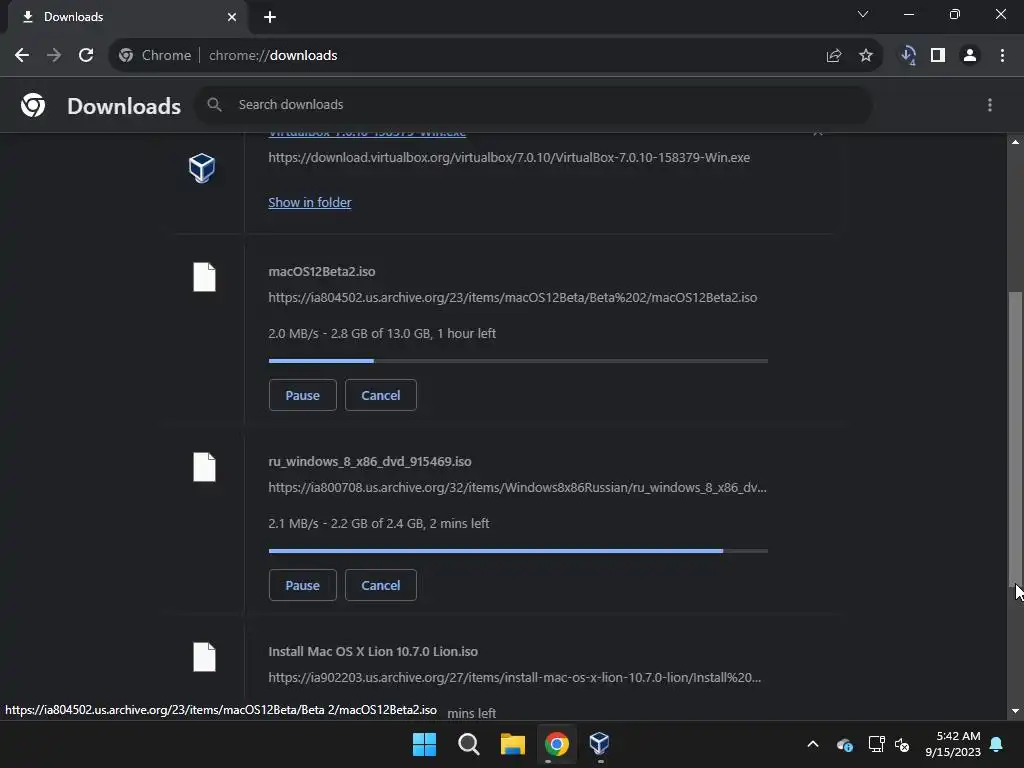Open taskbar Search
1024x768 pixels.
pyautogui.click(x=469, y=744)
